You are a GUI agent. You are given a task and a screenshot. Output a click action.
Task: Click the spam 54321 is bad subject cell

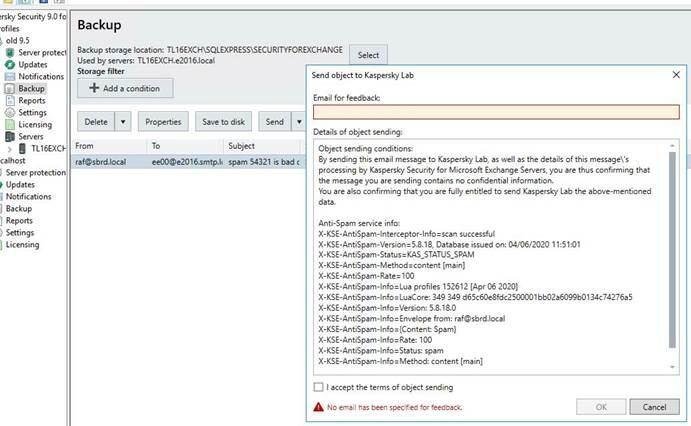click(264, 162)
